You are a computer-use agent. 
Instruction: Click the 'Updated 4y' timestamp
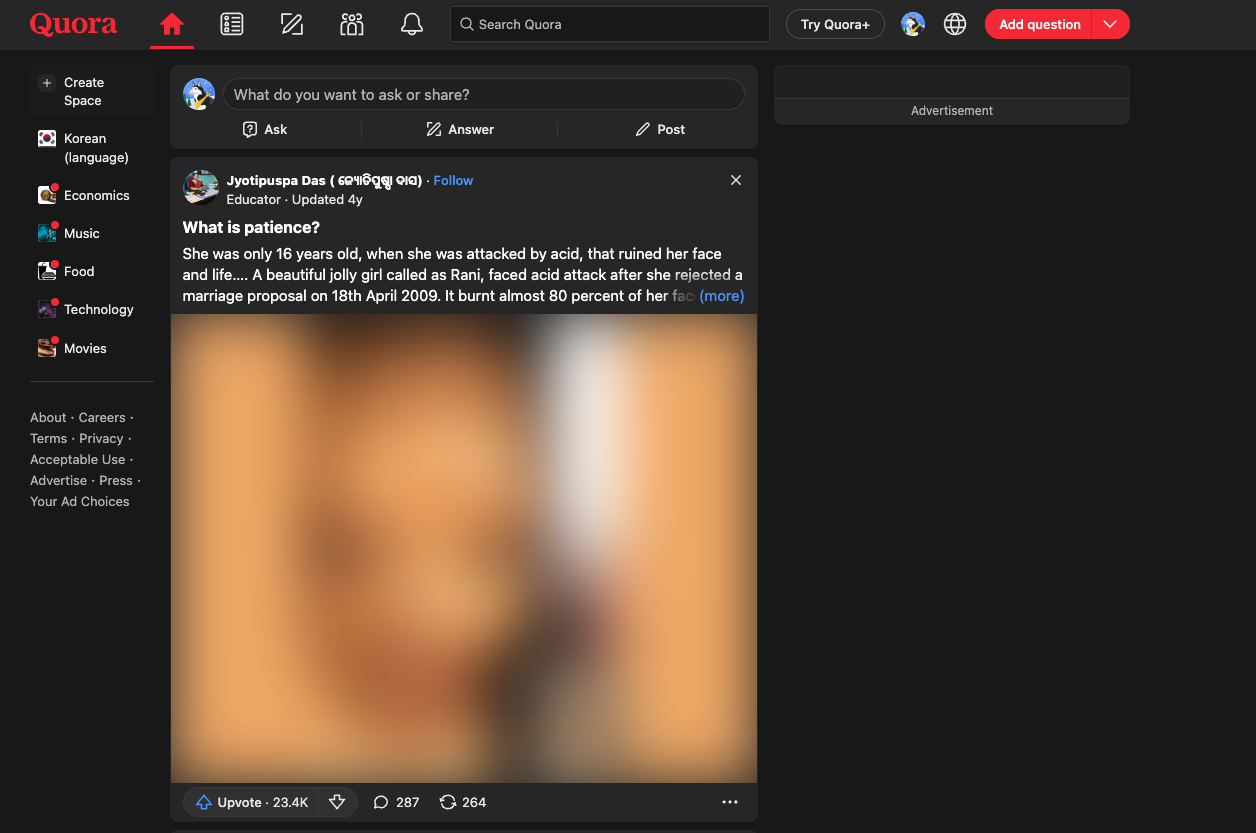coord(327,200)
